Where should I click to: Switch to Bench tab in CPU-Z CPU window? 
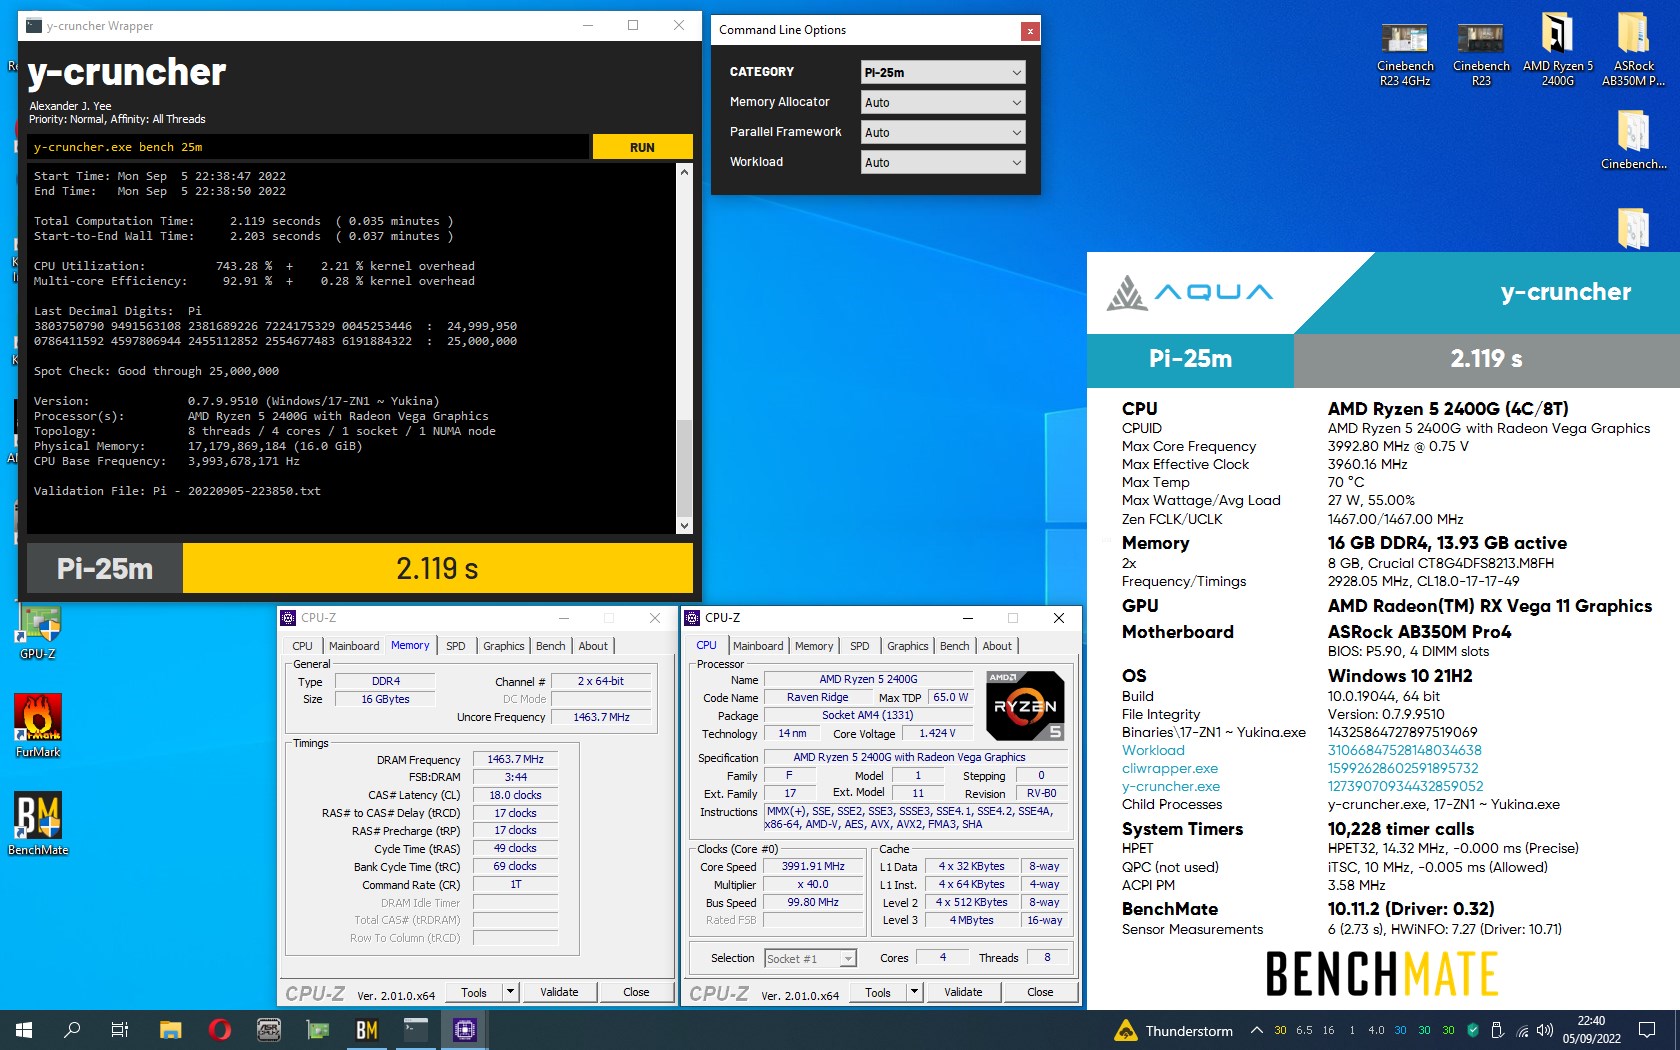[955, 646]
